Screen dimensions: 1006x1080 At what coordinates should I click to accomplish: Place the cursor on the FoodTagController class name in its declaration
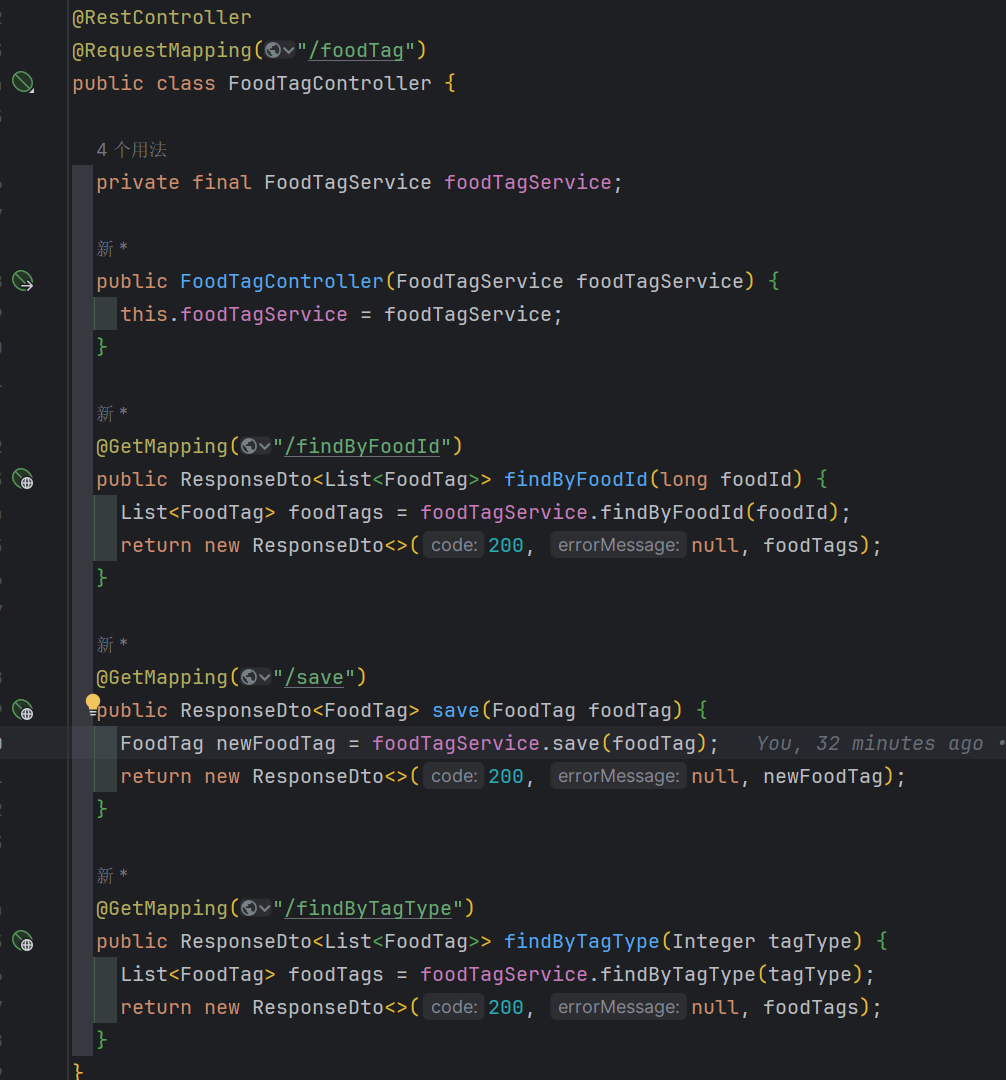330,83
